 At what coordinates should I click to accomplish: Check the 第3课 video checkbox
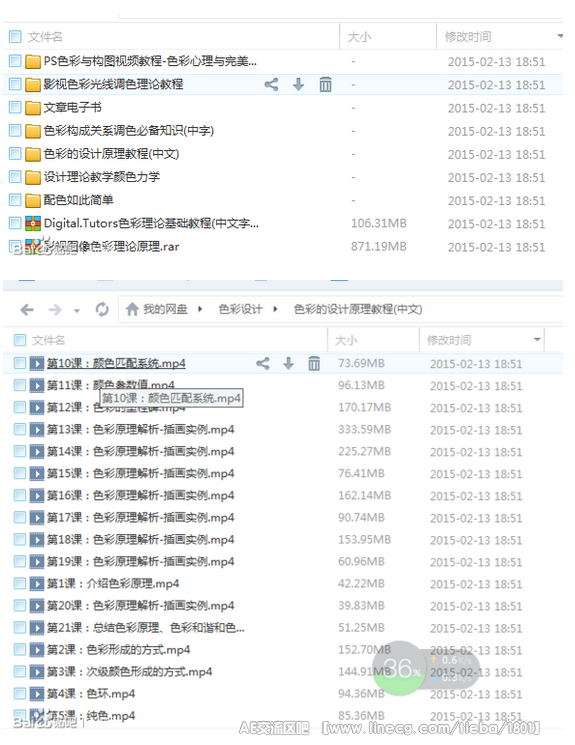point(19,671)
